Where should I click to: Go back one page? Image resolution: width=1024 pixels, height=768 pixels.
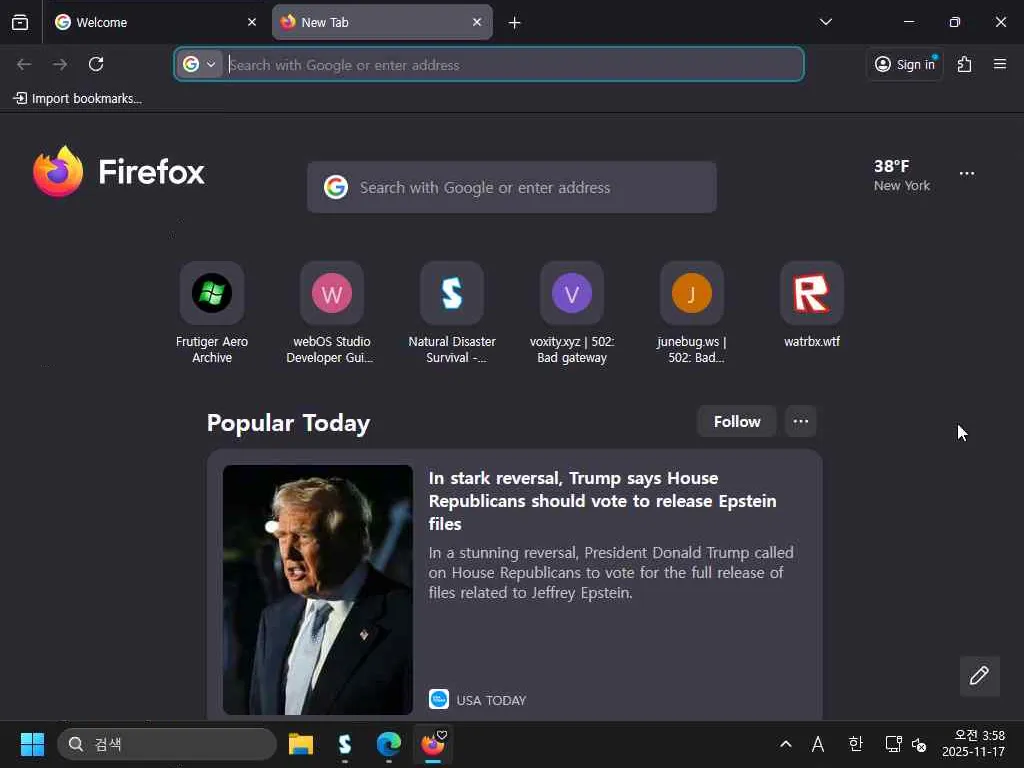[x=24, y=64]
